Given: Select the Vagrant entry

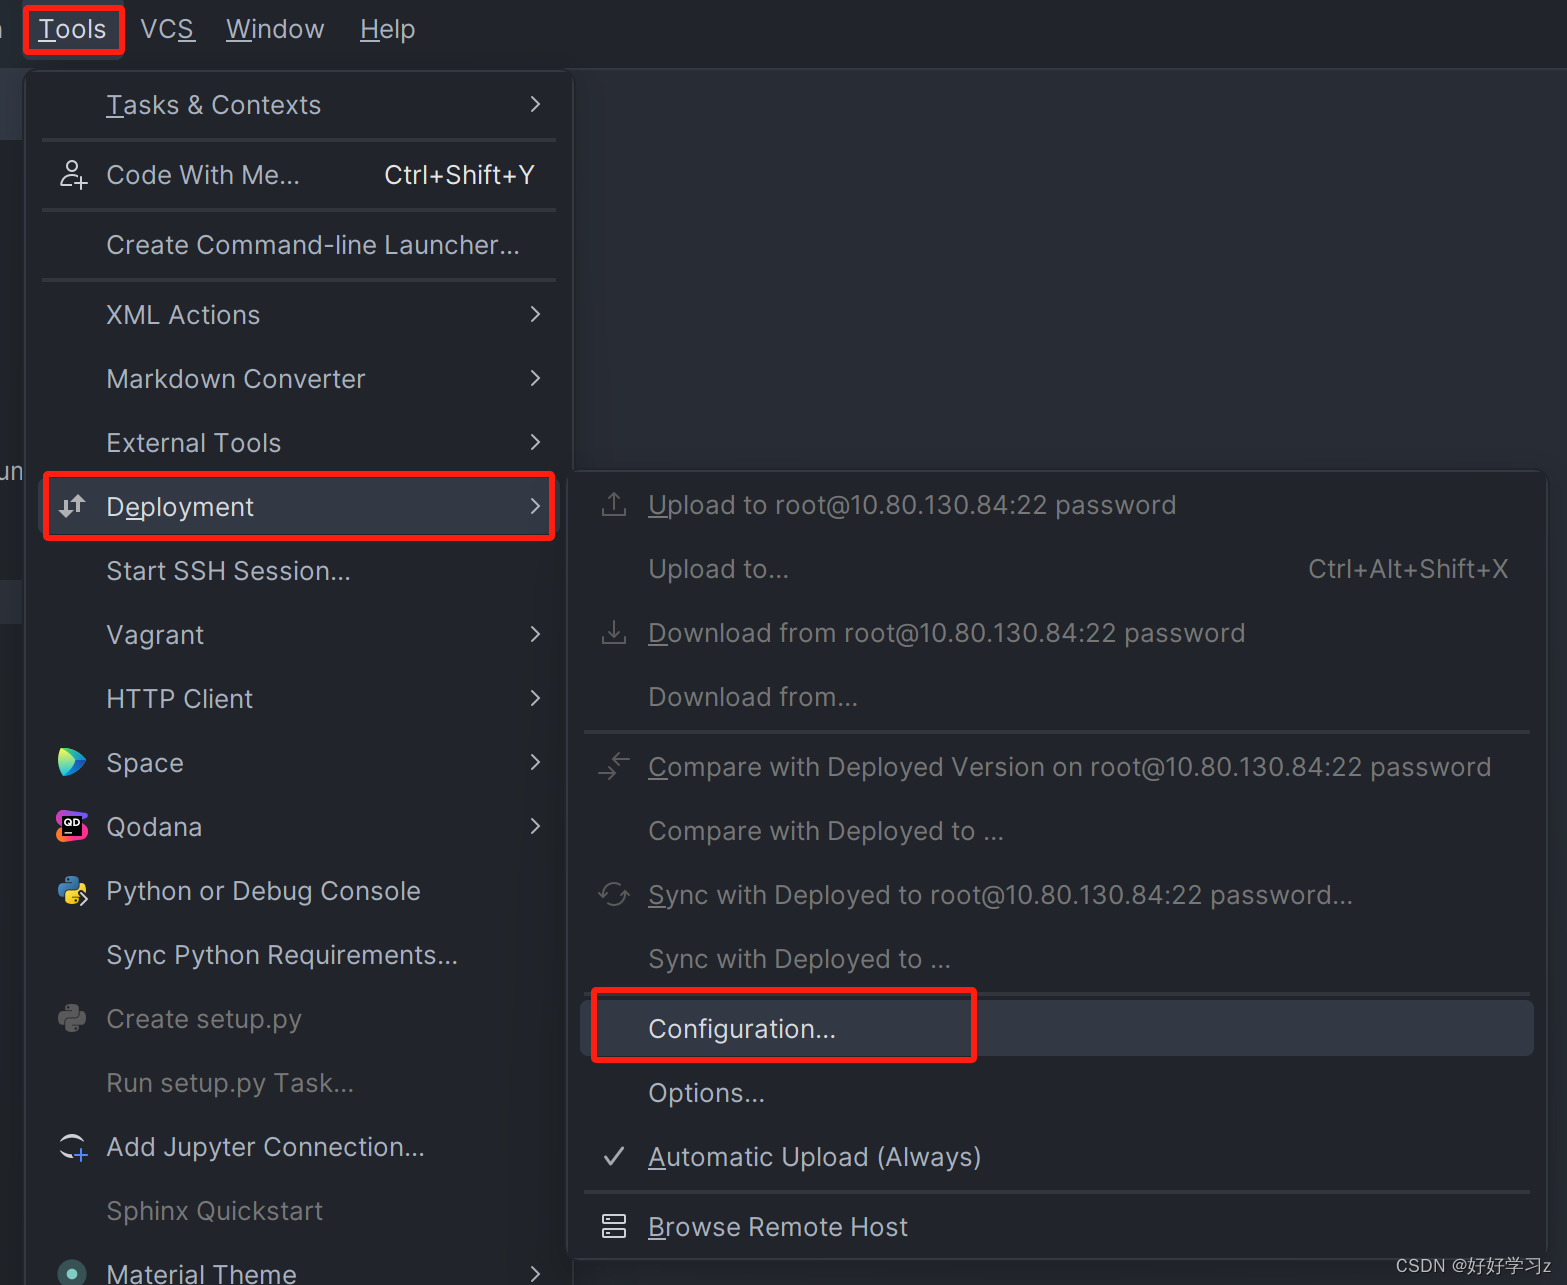Looking at the screenshot, I should [x=298, y=634].
